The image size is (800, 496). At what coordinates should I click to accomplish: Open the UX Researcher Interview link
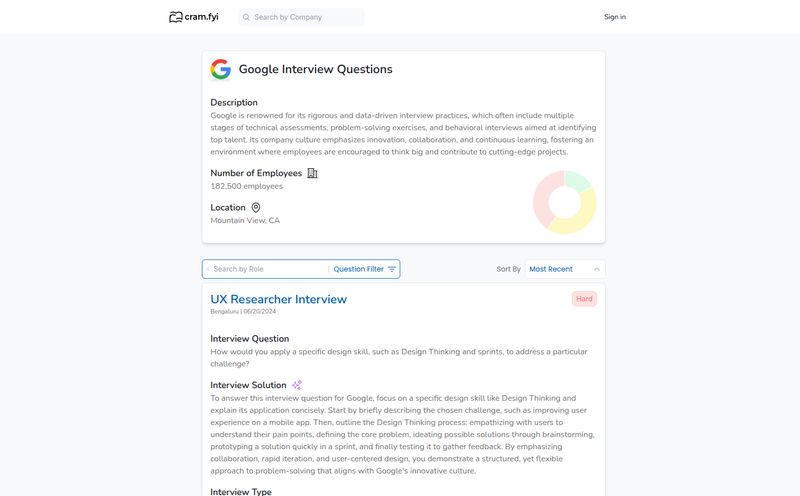[x=278, y=299]
